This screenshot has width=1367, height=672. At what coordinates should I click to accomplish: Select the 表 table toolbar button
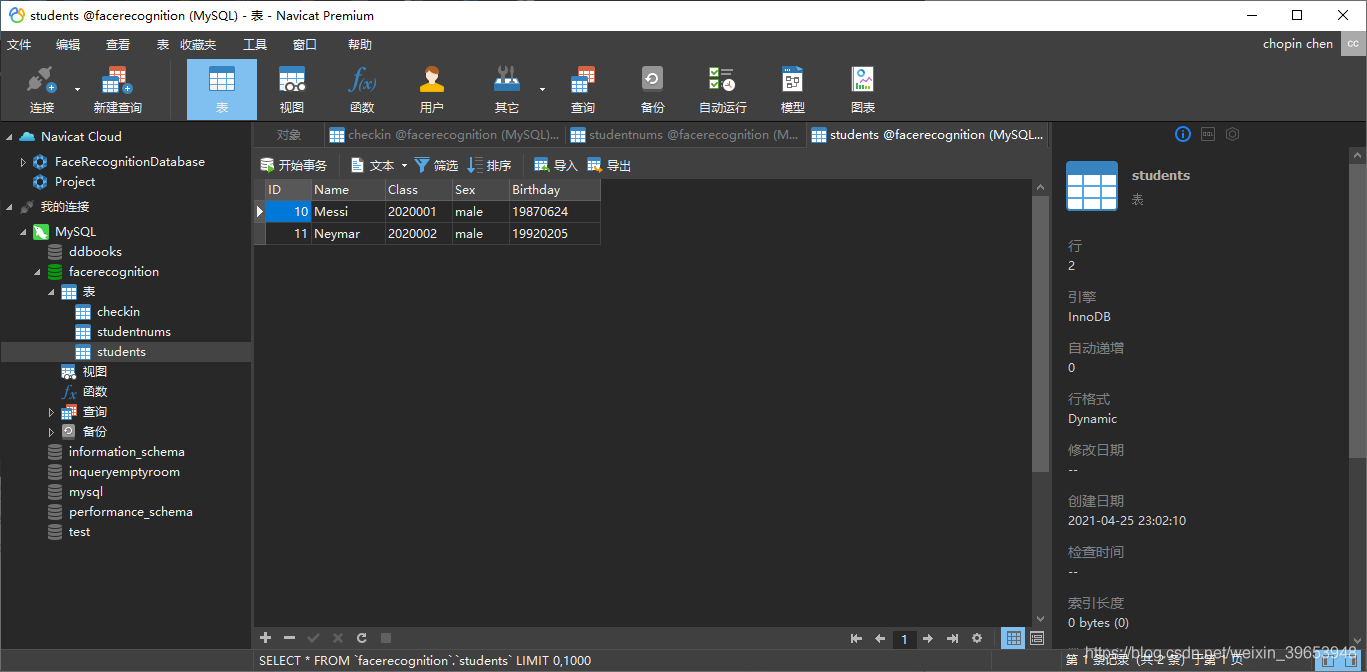(222, 90)
